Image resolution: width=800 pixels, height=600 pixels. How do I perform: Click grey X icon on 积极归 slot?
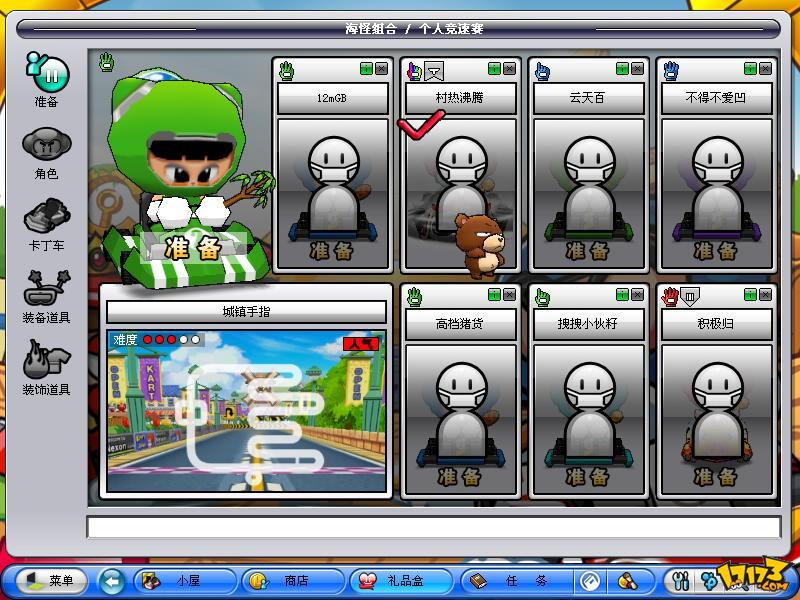tap(765, 295)
